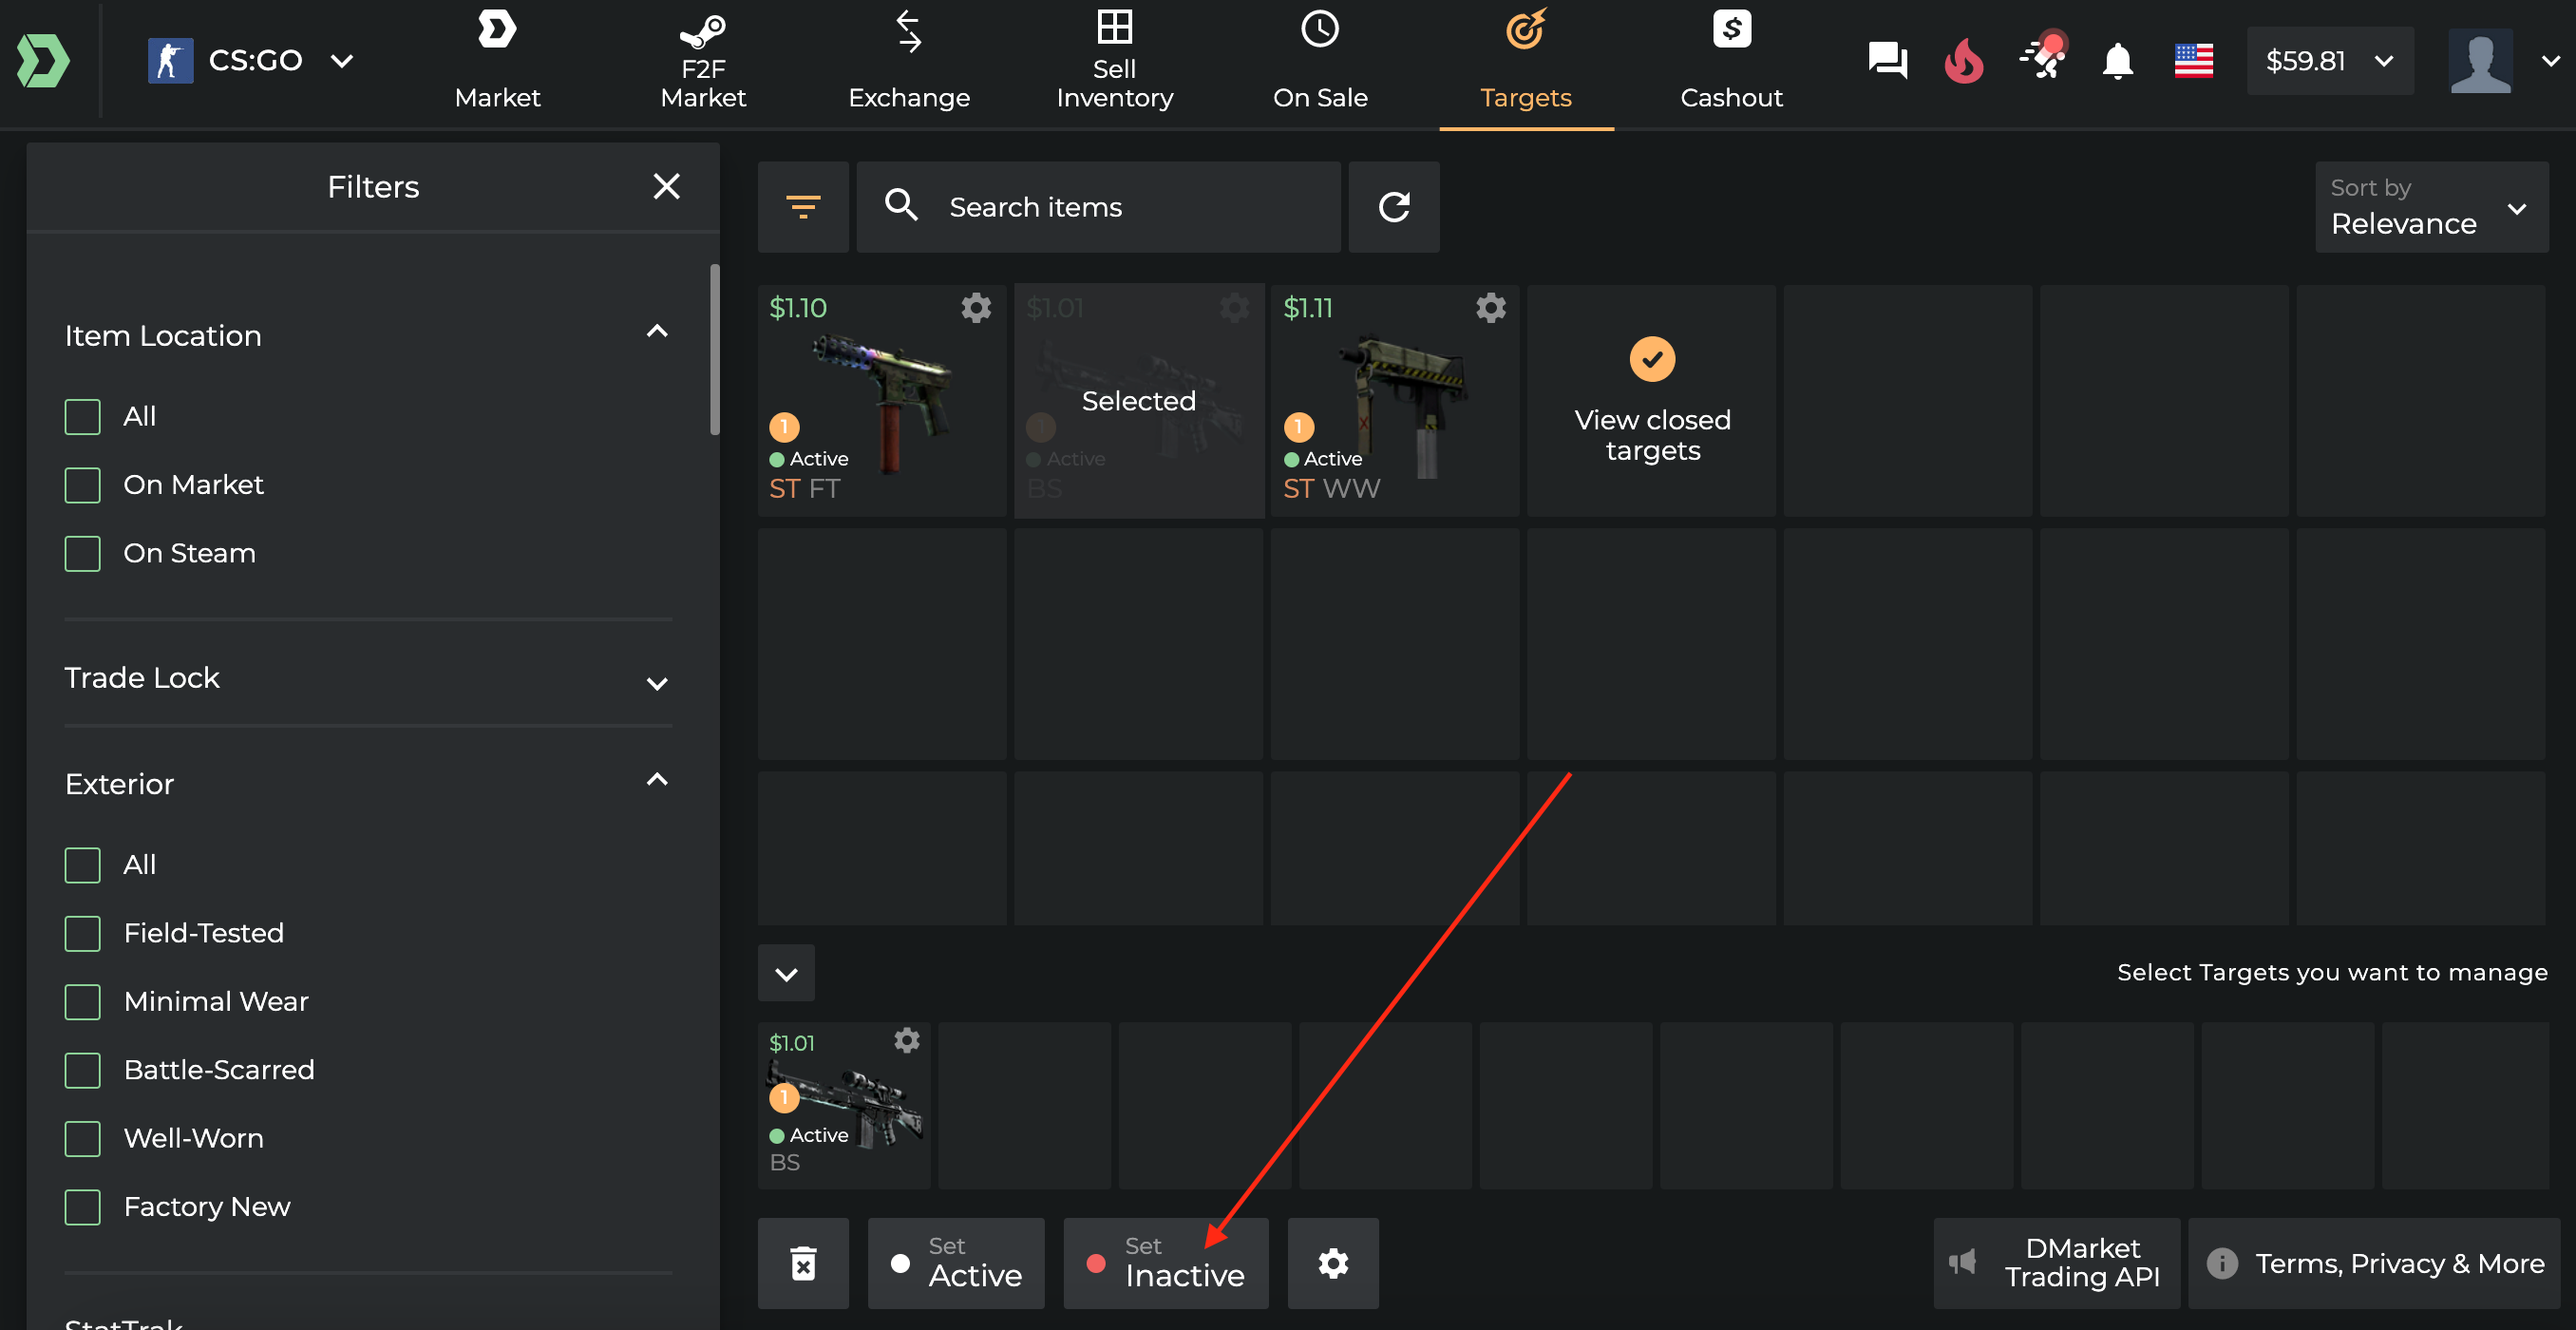2576x1330 pixels.
Task: Focus the Search items field
Action: pyautogui.click(x=1098, y=207)
